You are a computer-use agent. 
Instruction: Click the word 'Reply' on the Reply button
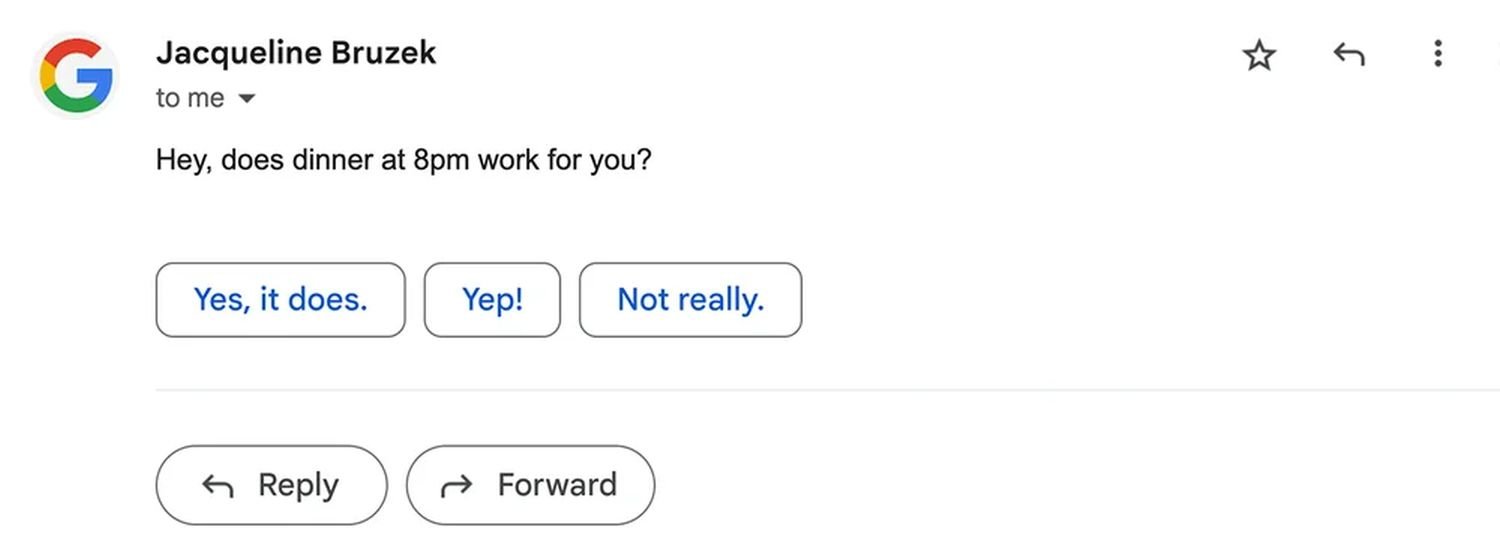coord(298,485)
